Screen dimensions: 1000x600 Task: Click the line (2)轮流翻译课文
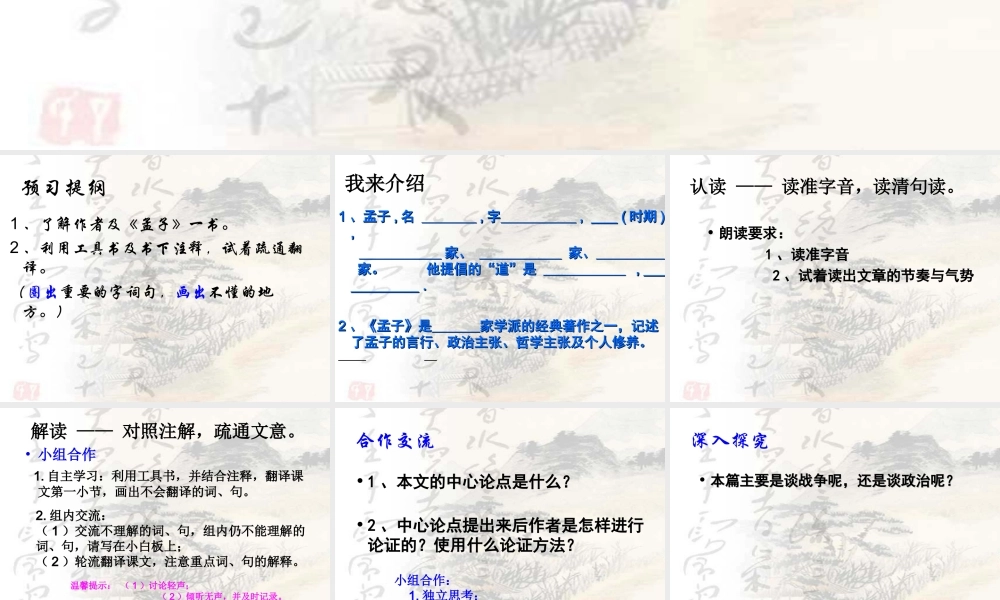(x=170, y=561)
